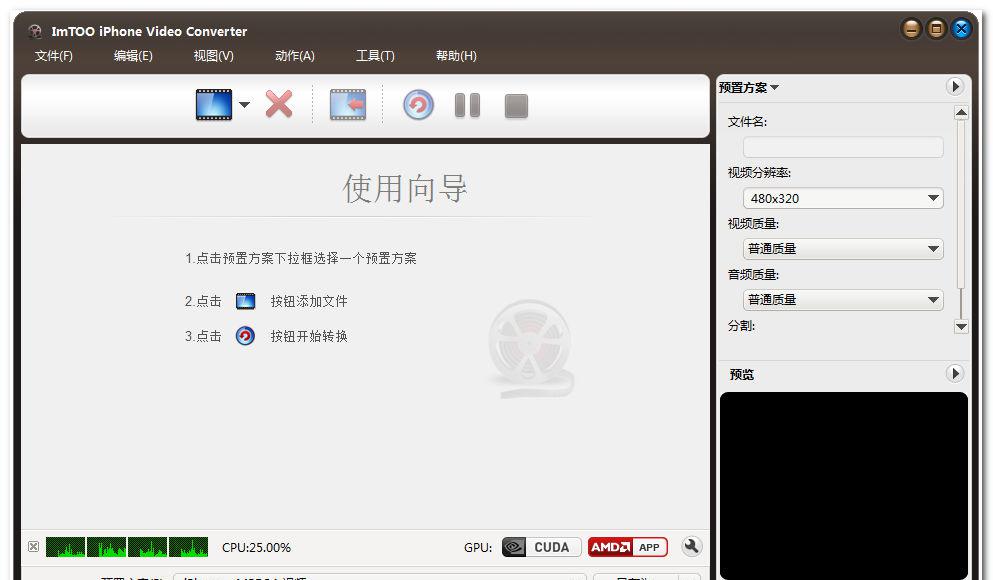The width and height of the screenshot is (993, 580).
Task: Open the 音频质量 dropdown
Action: coord(843,299)
